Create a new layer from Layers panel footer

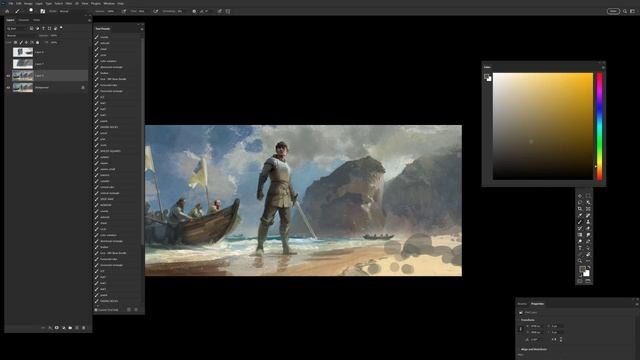tap(77, 327)
